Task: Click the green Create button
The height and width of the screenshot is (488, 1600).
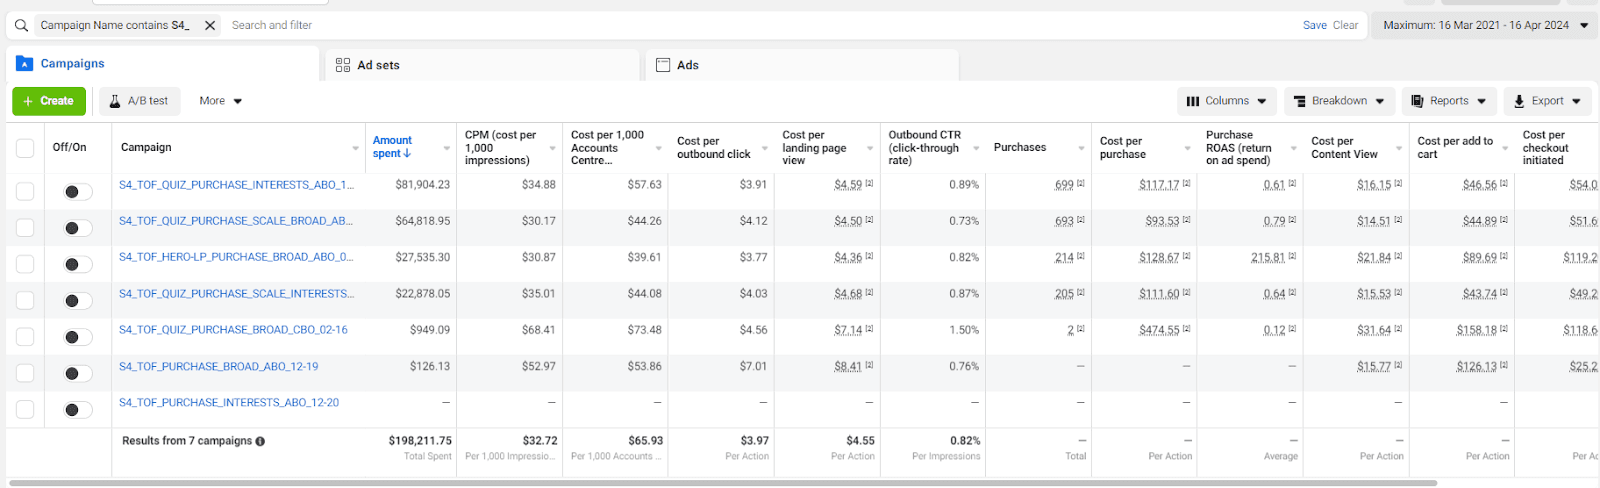Action: [48, 101]
